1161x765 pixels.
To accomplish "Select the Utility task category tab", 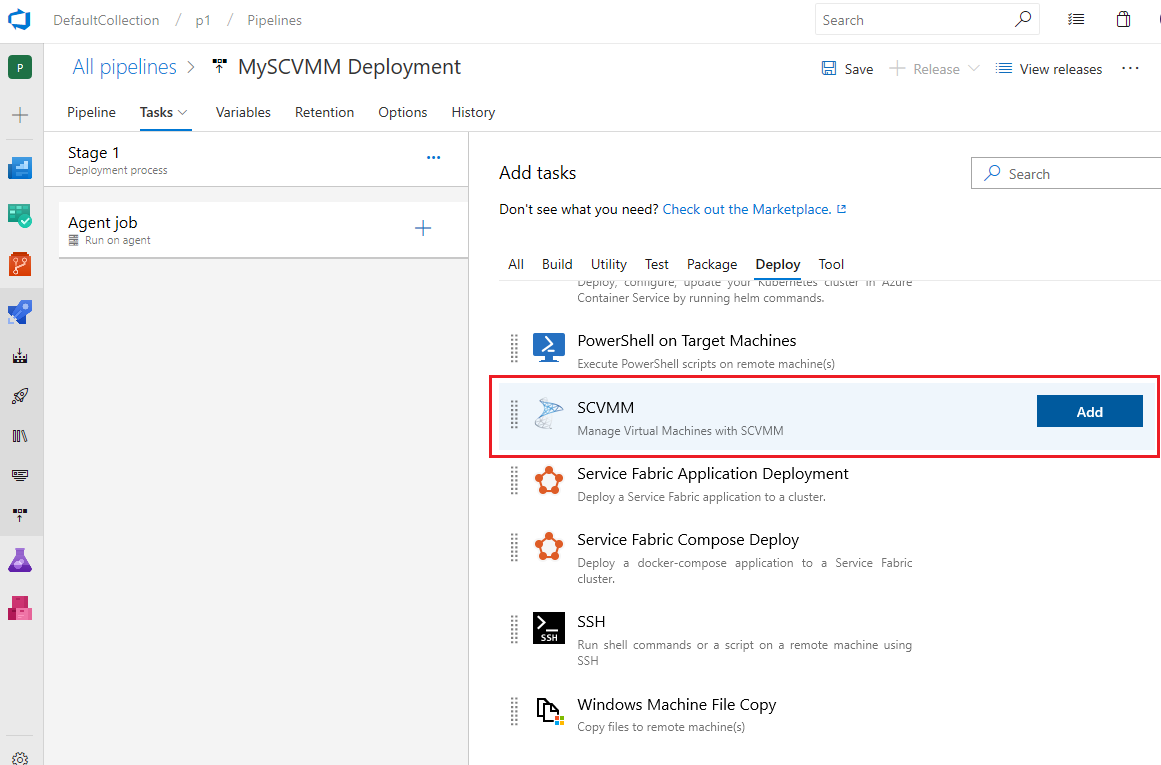I will (609, 264).
